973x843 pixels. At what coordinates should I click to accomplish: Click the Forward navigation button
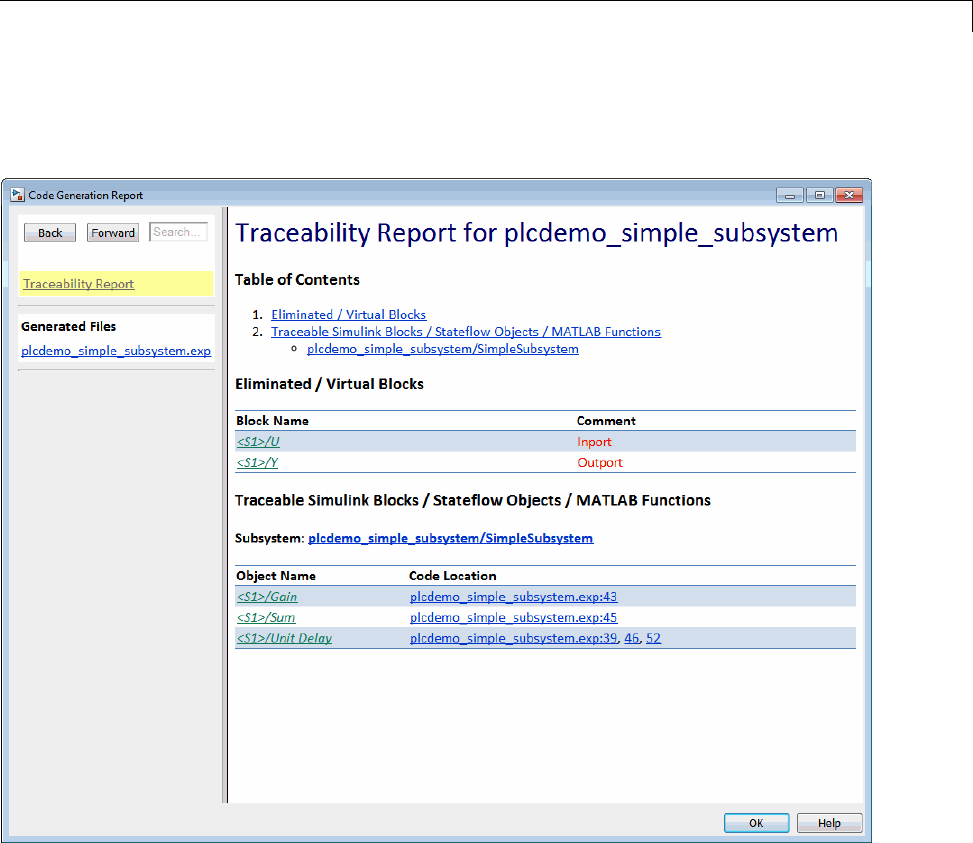[113, 233]
